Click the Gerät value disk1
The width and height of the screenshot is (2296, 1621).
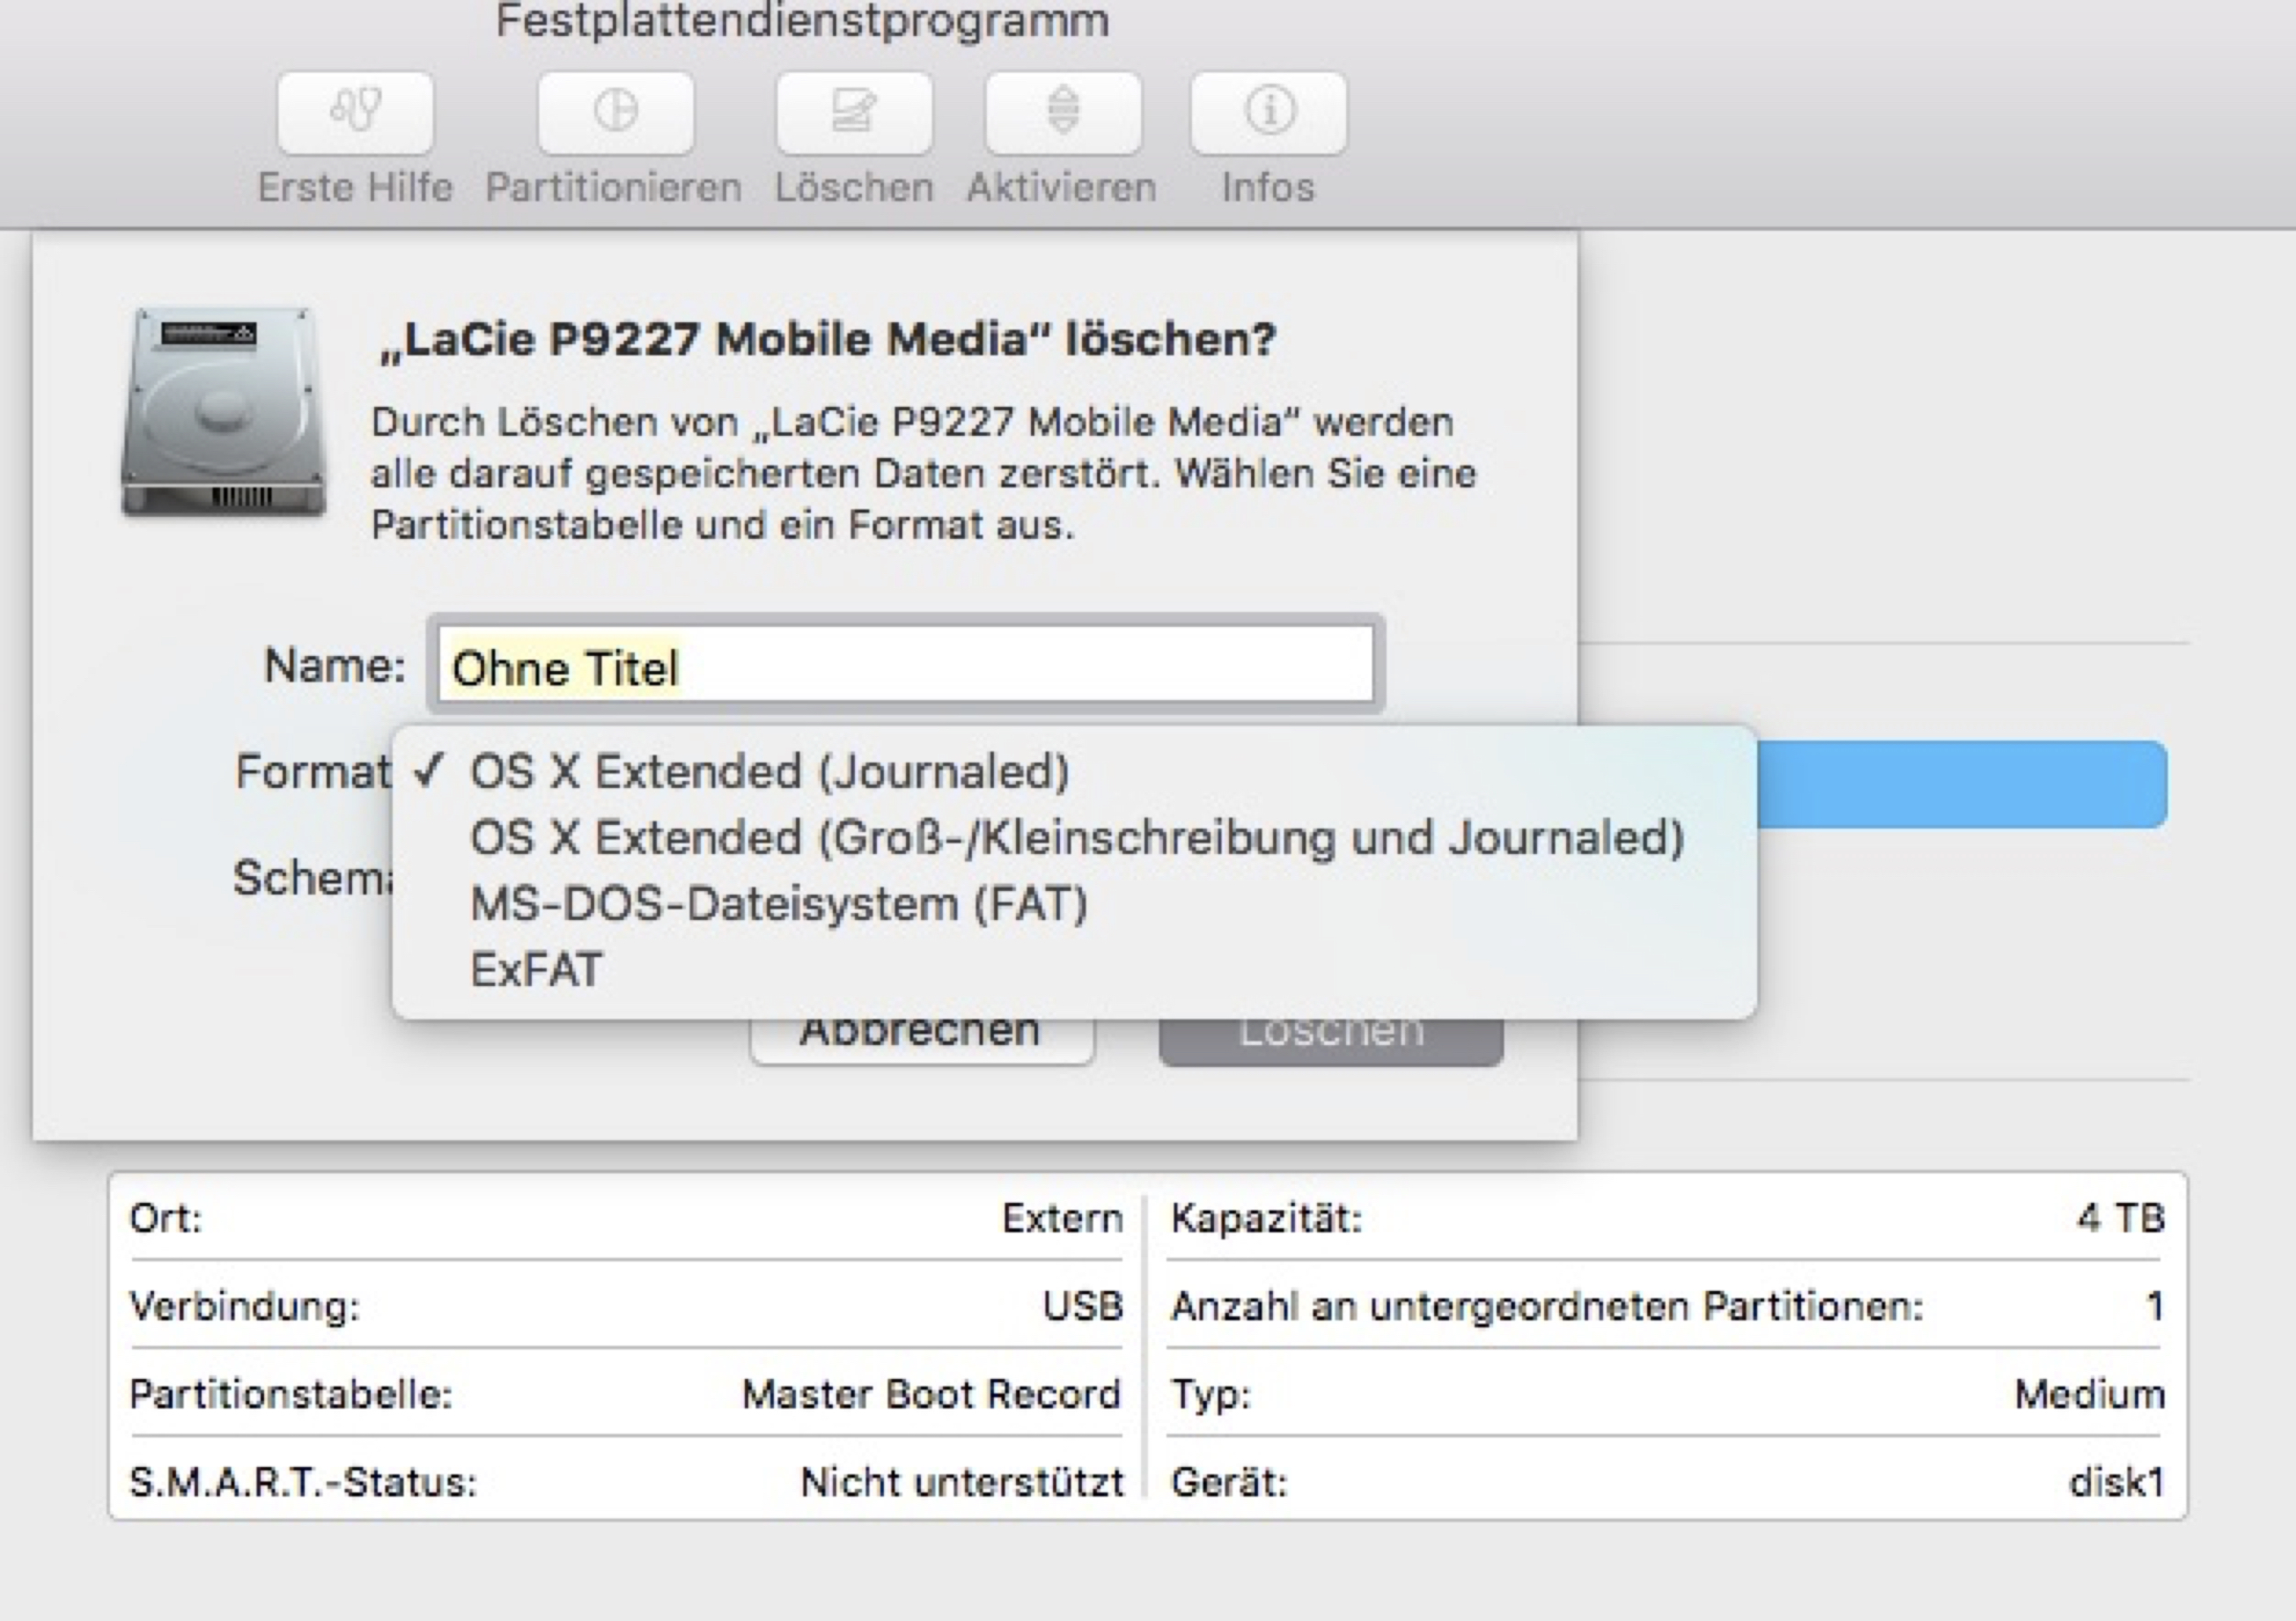coord(2116,1482)
